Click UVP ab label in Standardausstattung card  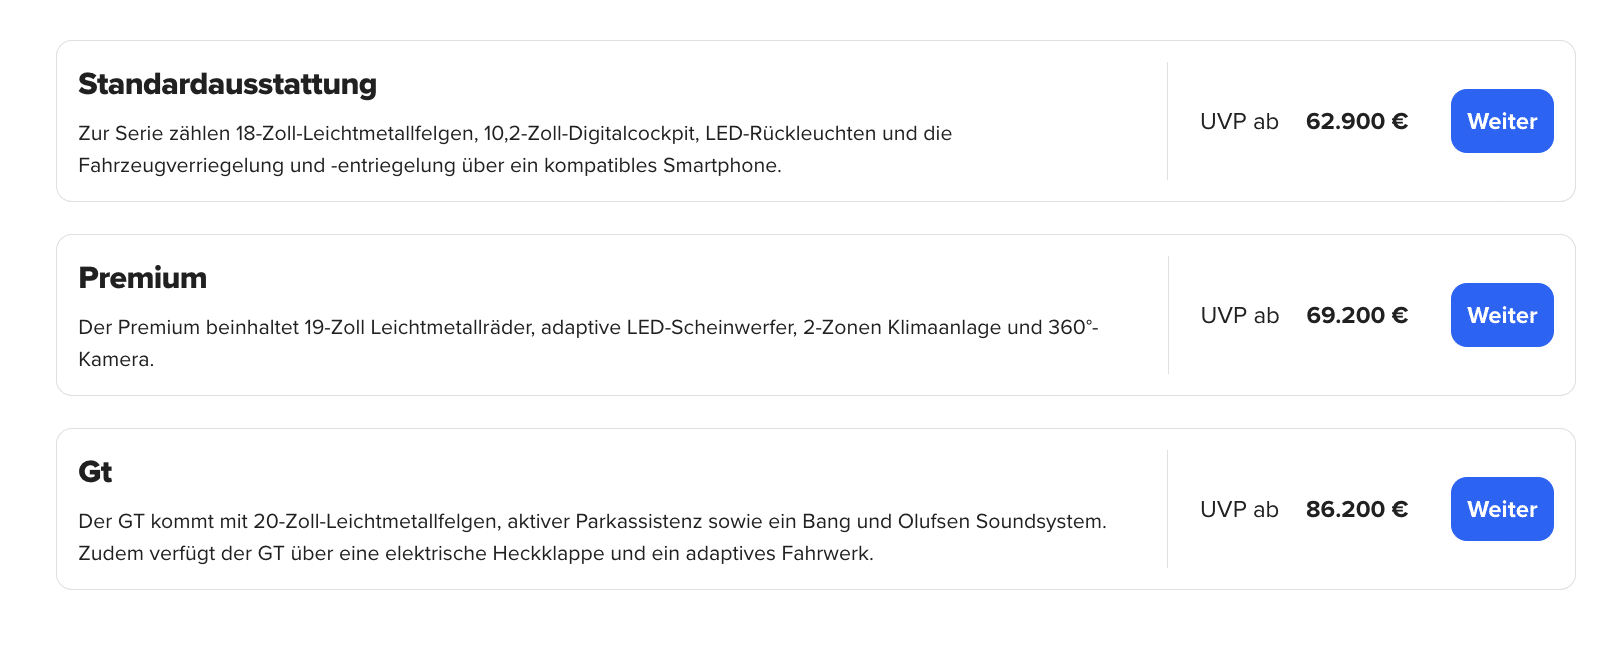pyautogui.click(x=1239, y=121)
